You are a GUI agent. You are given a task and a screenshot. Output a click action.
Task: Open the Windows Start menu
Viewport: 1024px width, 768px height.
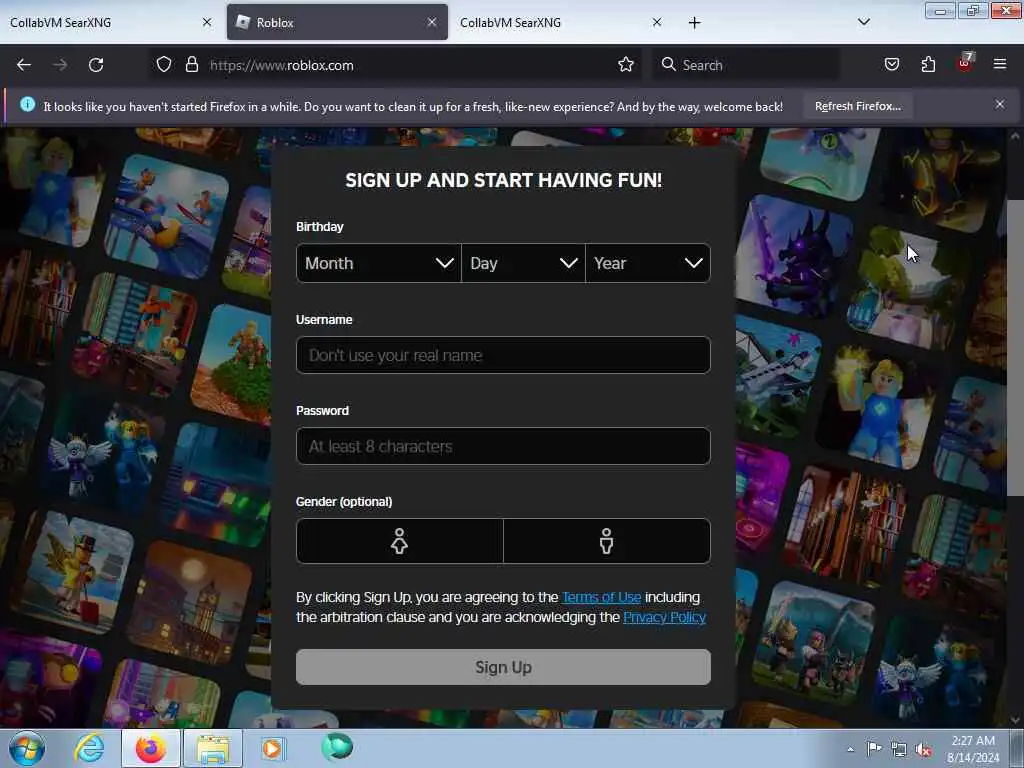tap(27, 748)
